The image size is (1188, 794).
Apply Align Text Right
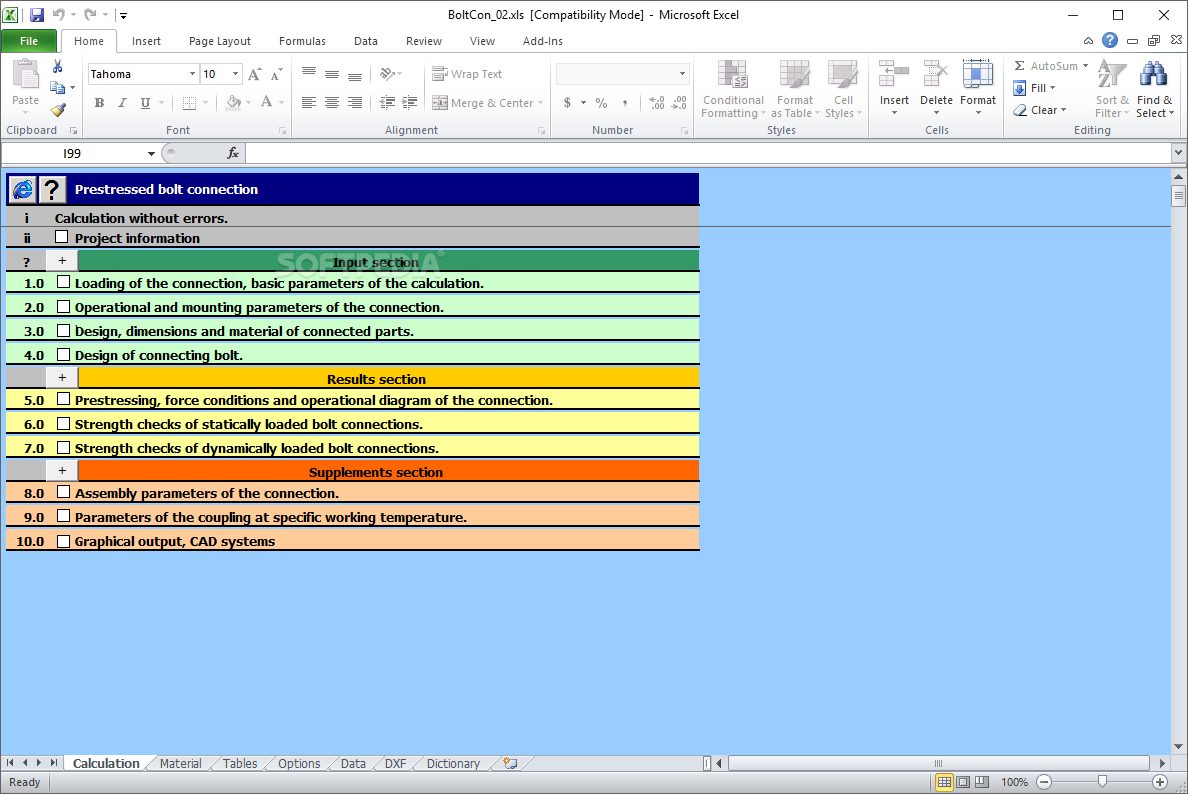[x=355, y=103]
